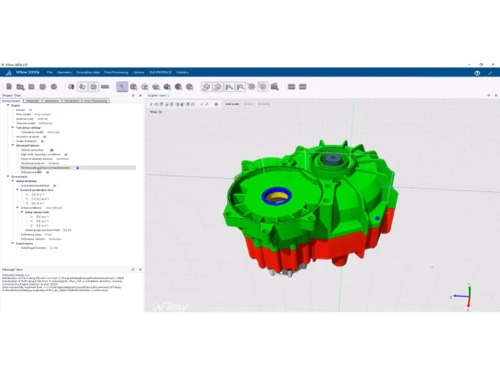Click the blue-yellow shaft ring on the model
This screenshot has height=375, width=500.
(276, 196)
